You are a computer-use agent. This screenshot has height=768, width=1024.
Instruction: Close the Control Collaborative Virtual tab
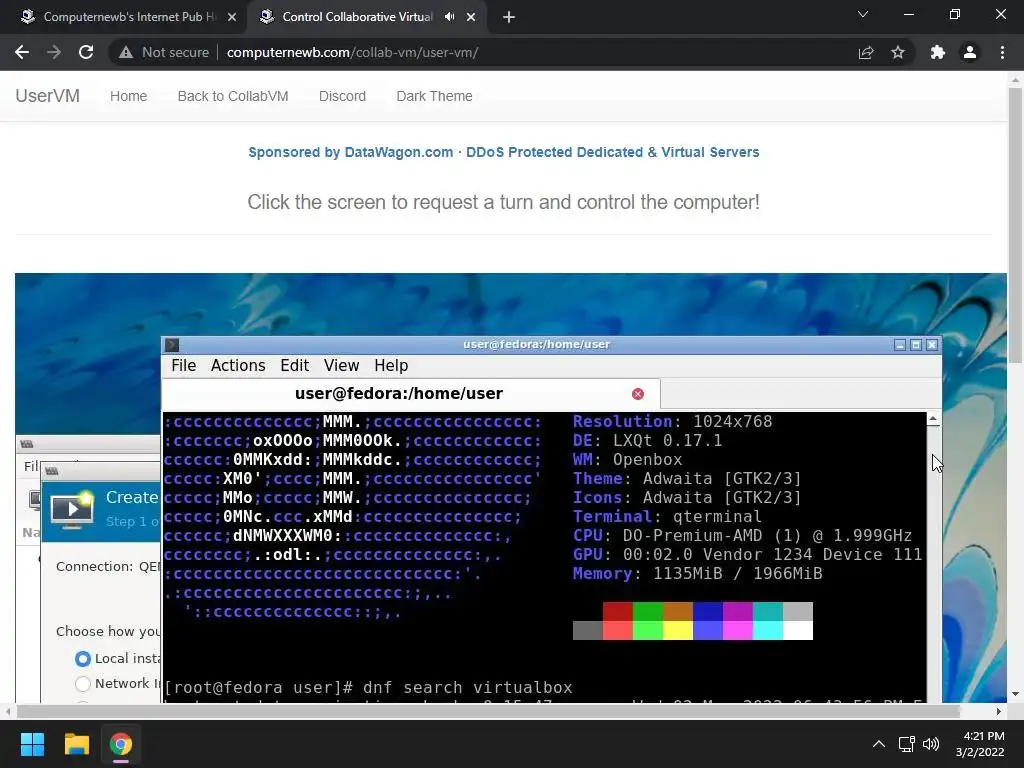click(471, 17)
